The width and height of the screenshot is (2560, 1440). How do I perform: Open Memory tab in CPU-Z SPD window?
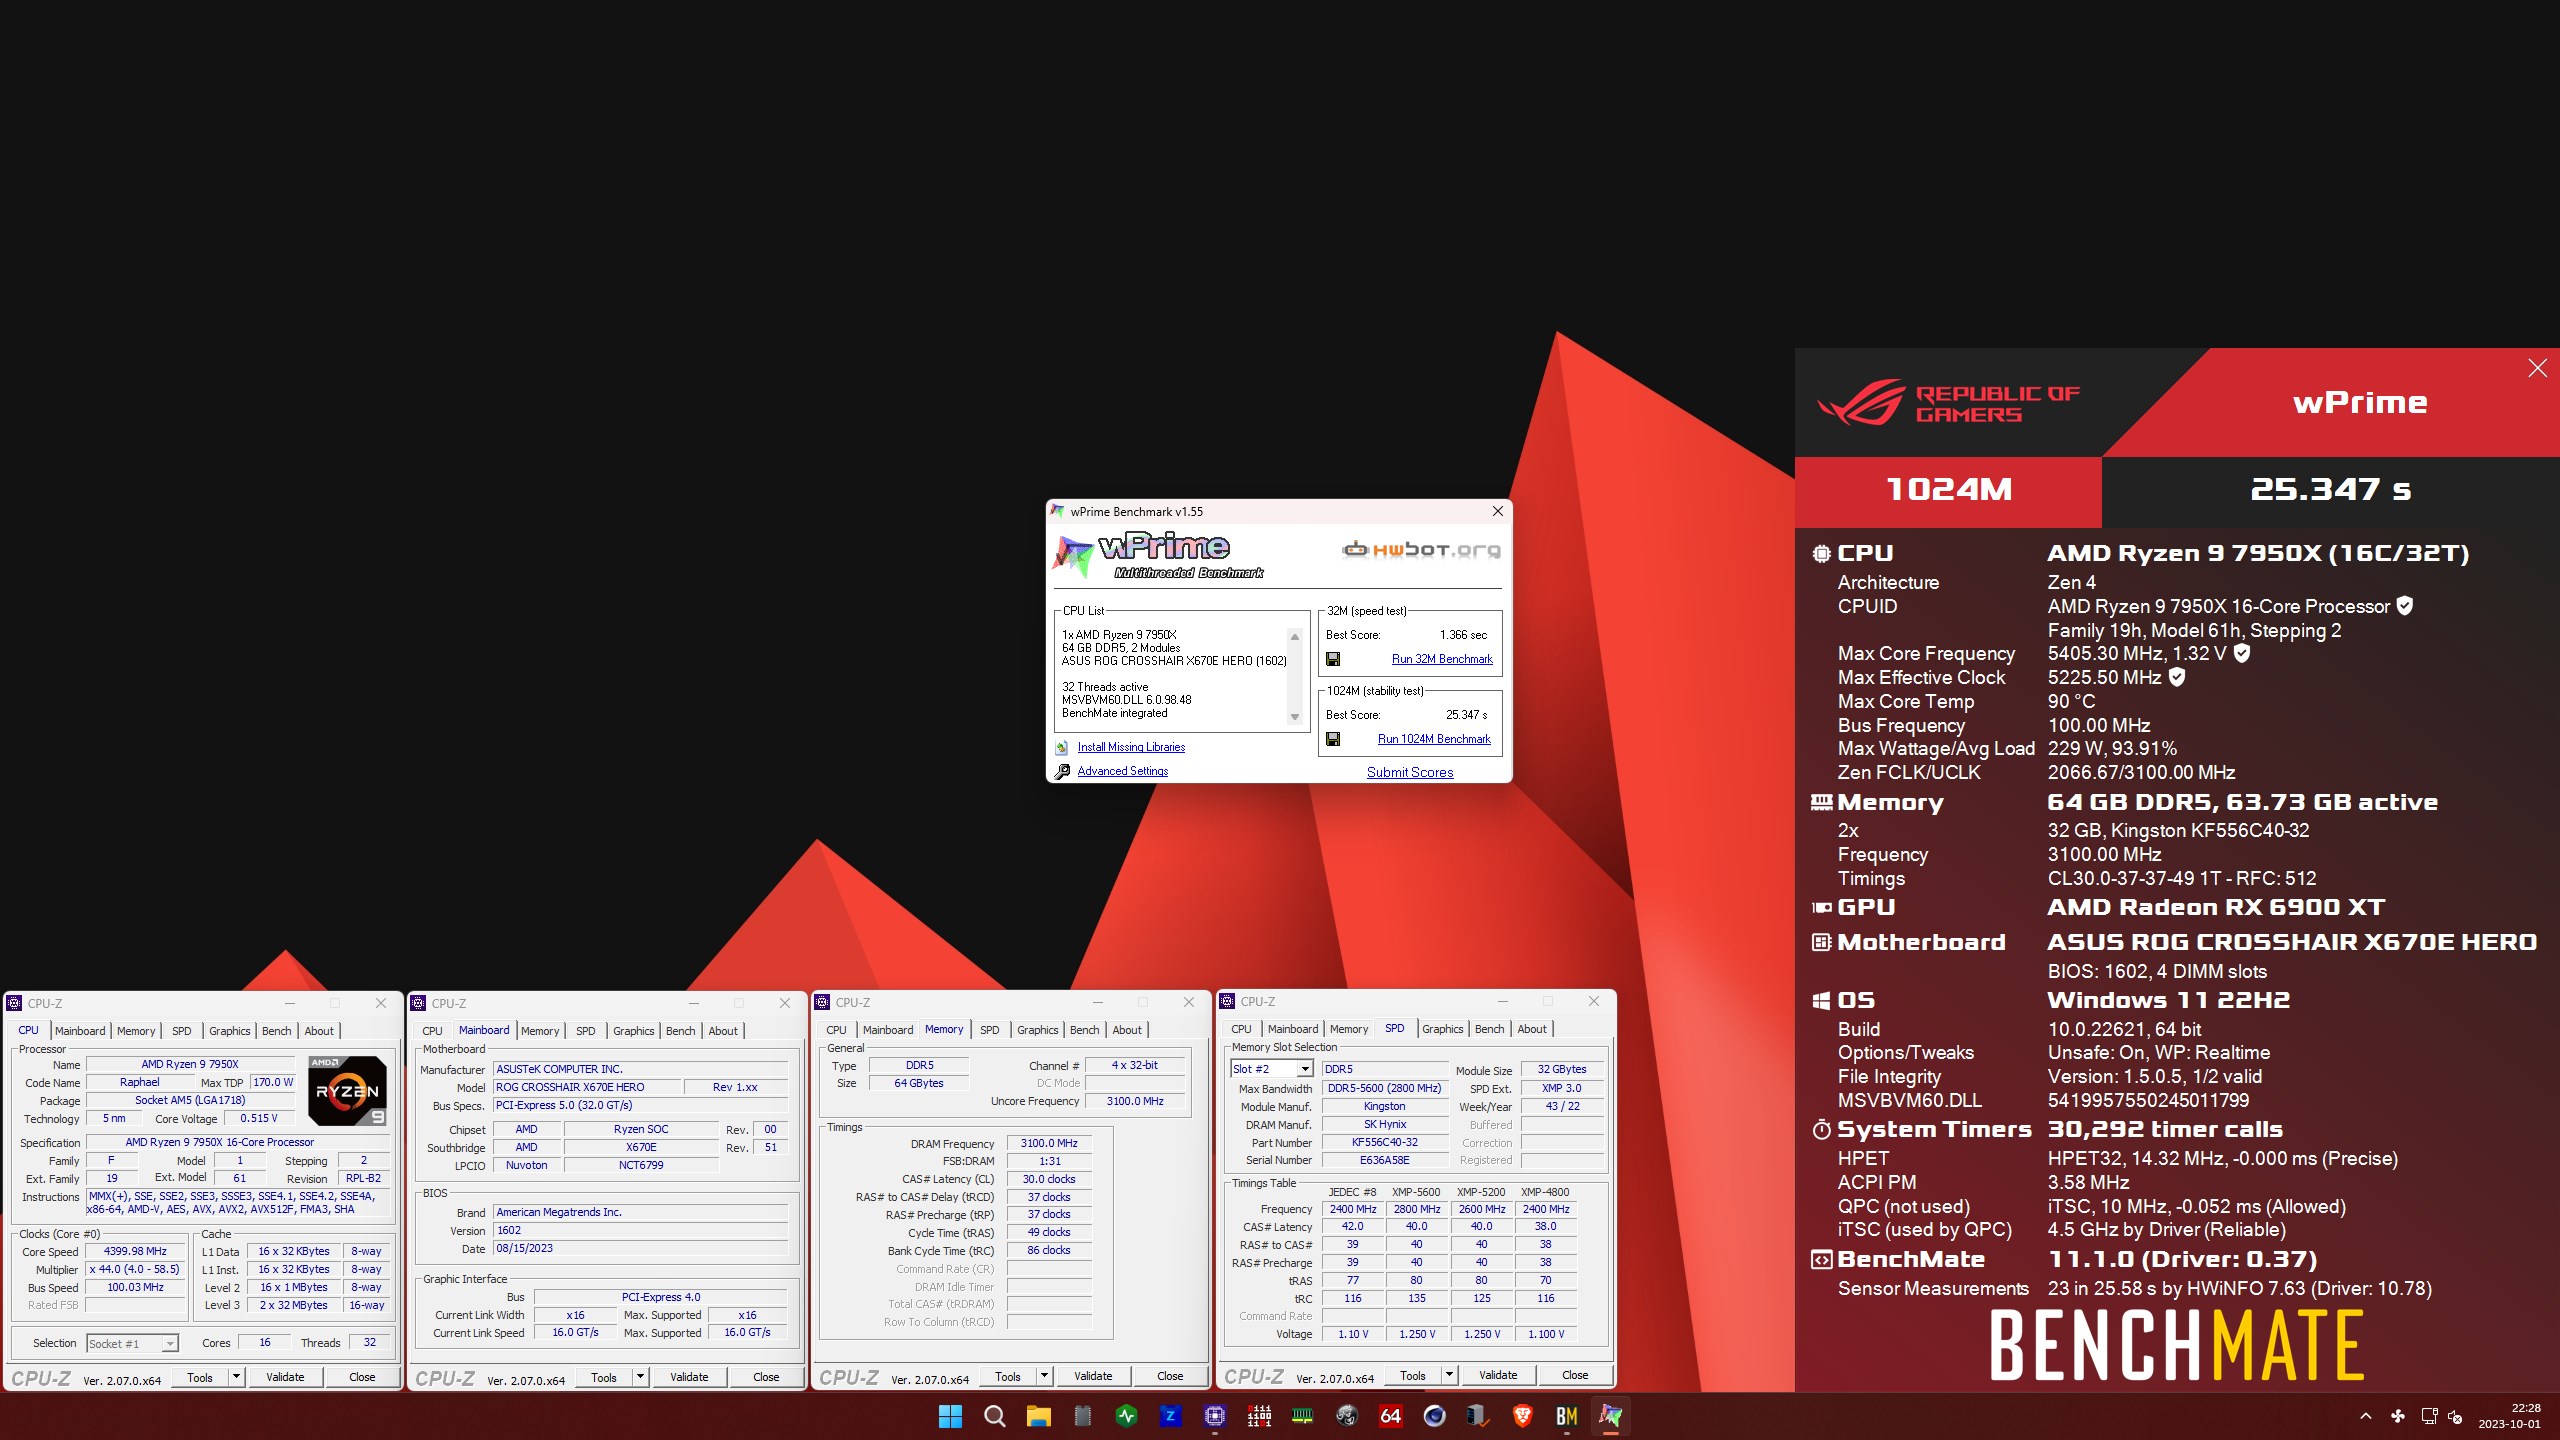tap(1349, 1028)
